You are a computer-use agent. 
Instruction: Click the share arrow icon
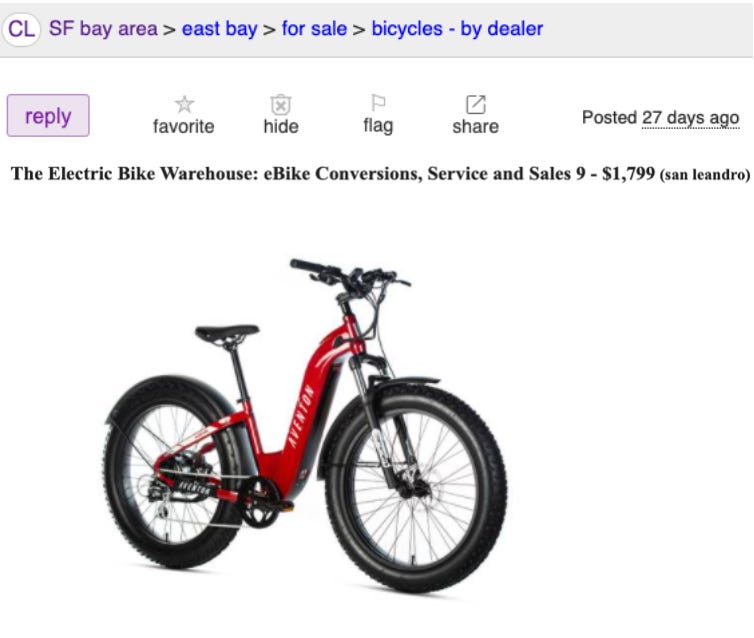(476, 104)
